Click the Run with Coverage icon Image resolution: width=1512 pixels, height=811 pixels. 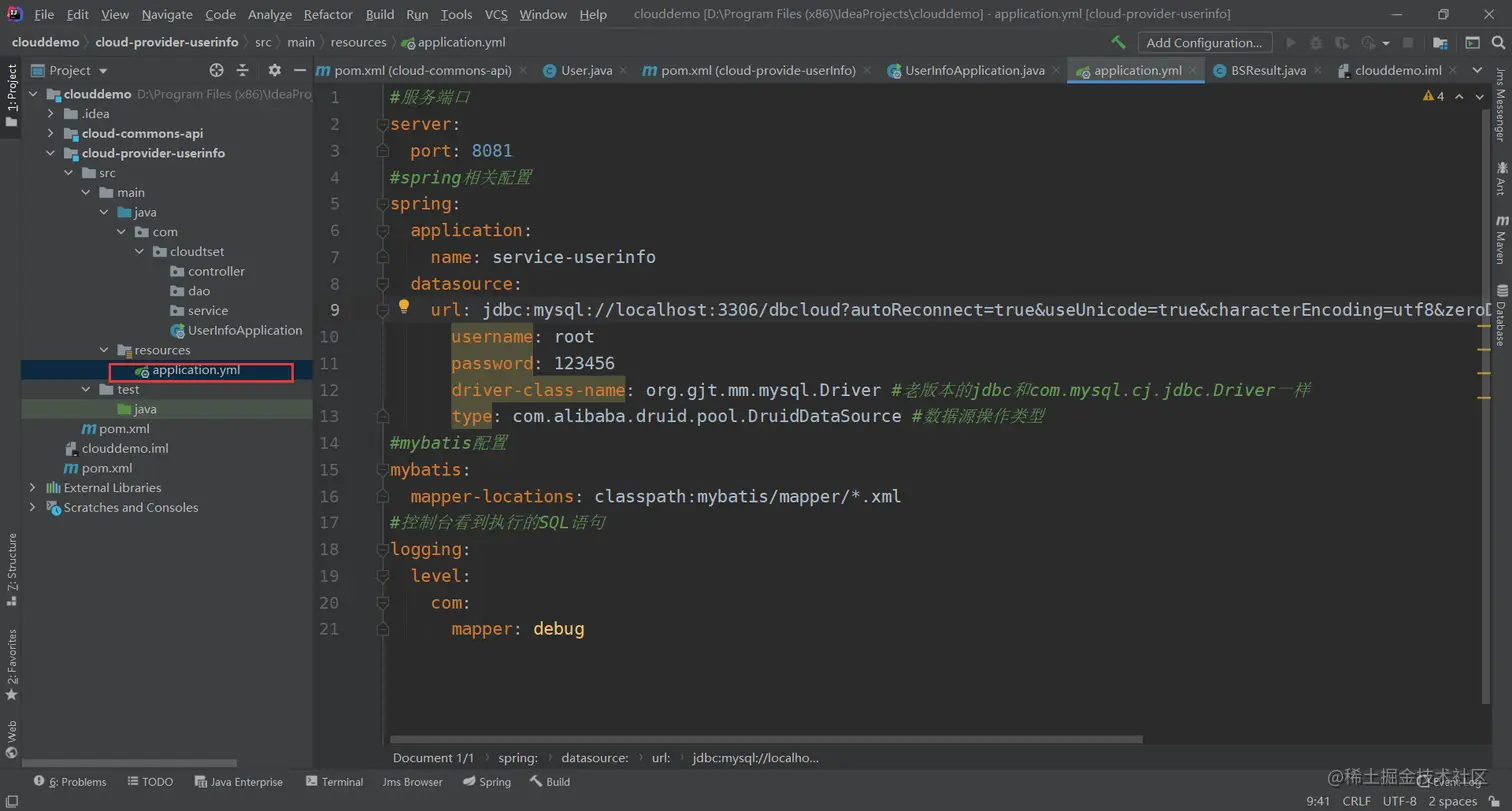(x=1341, y=42)
